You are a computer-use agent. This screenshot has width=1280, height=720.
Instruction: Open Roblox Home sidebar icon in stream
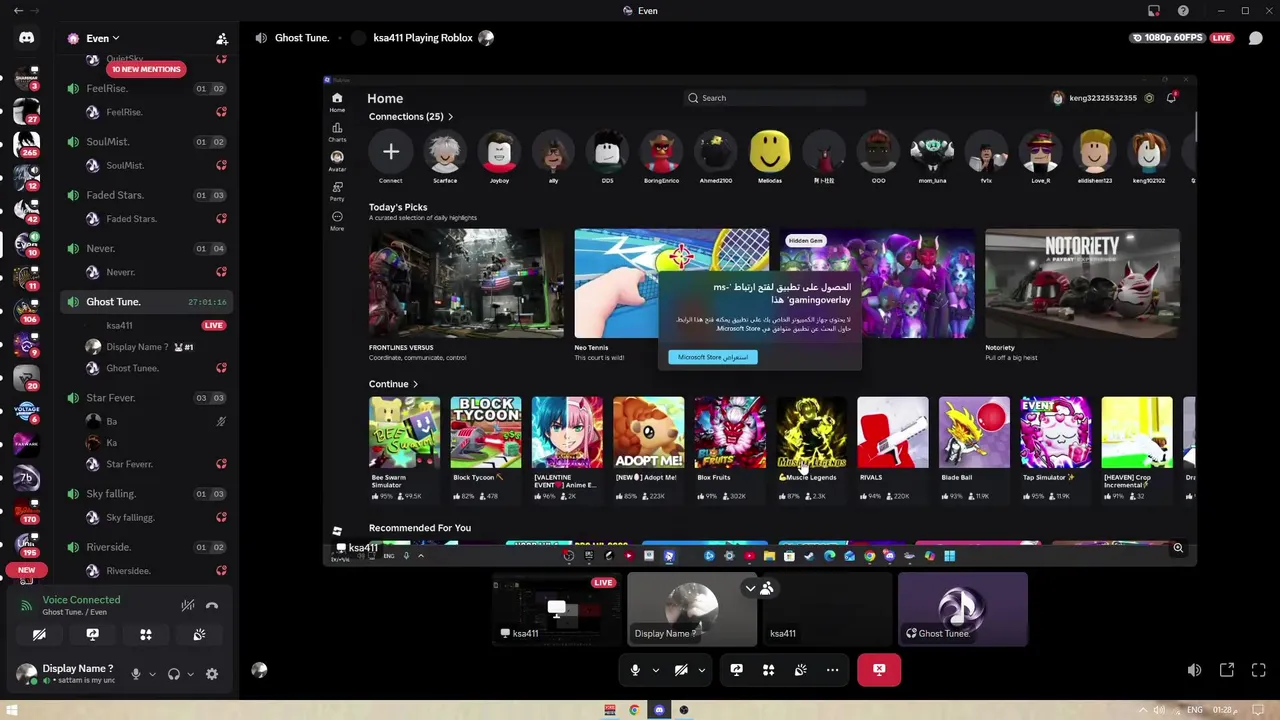pos(337,102)
